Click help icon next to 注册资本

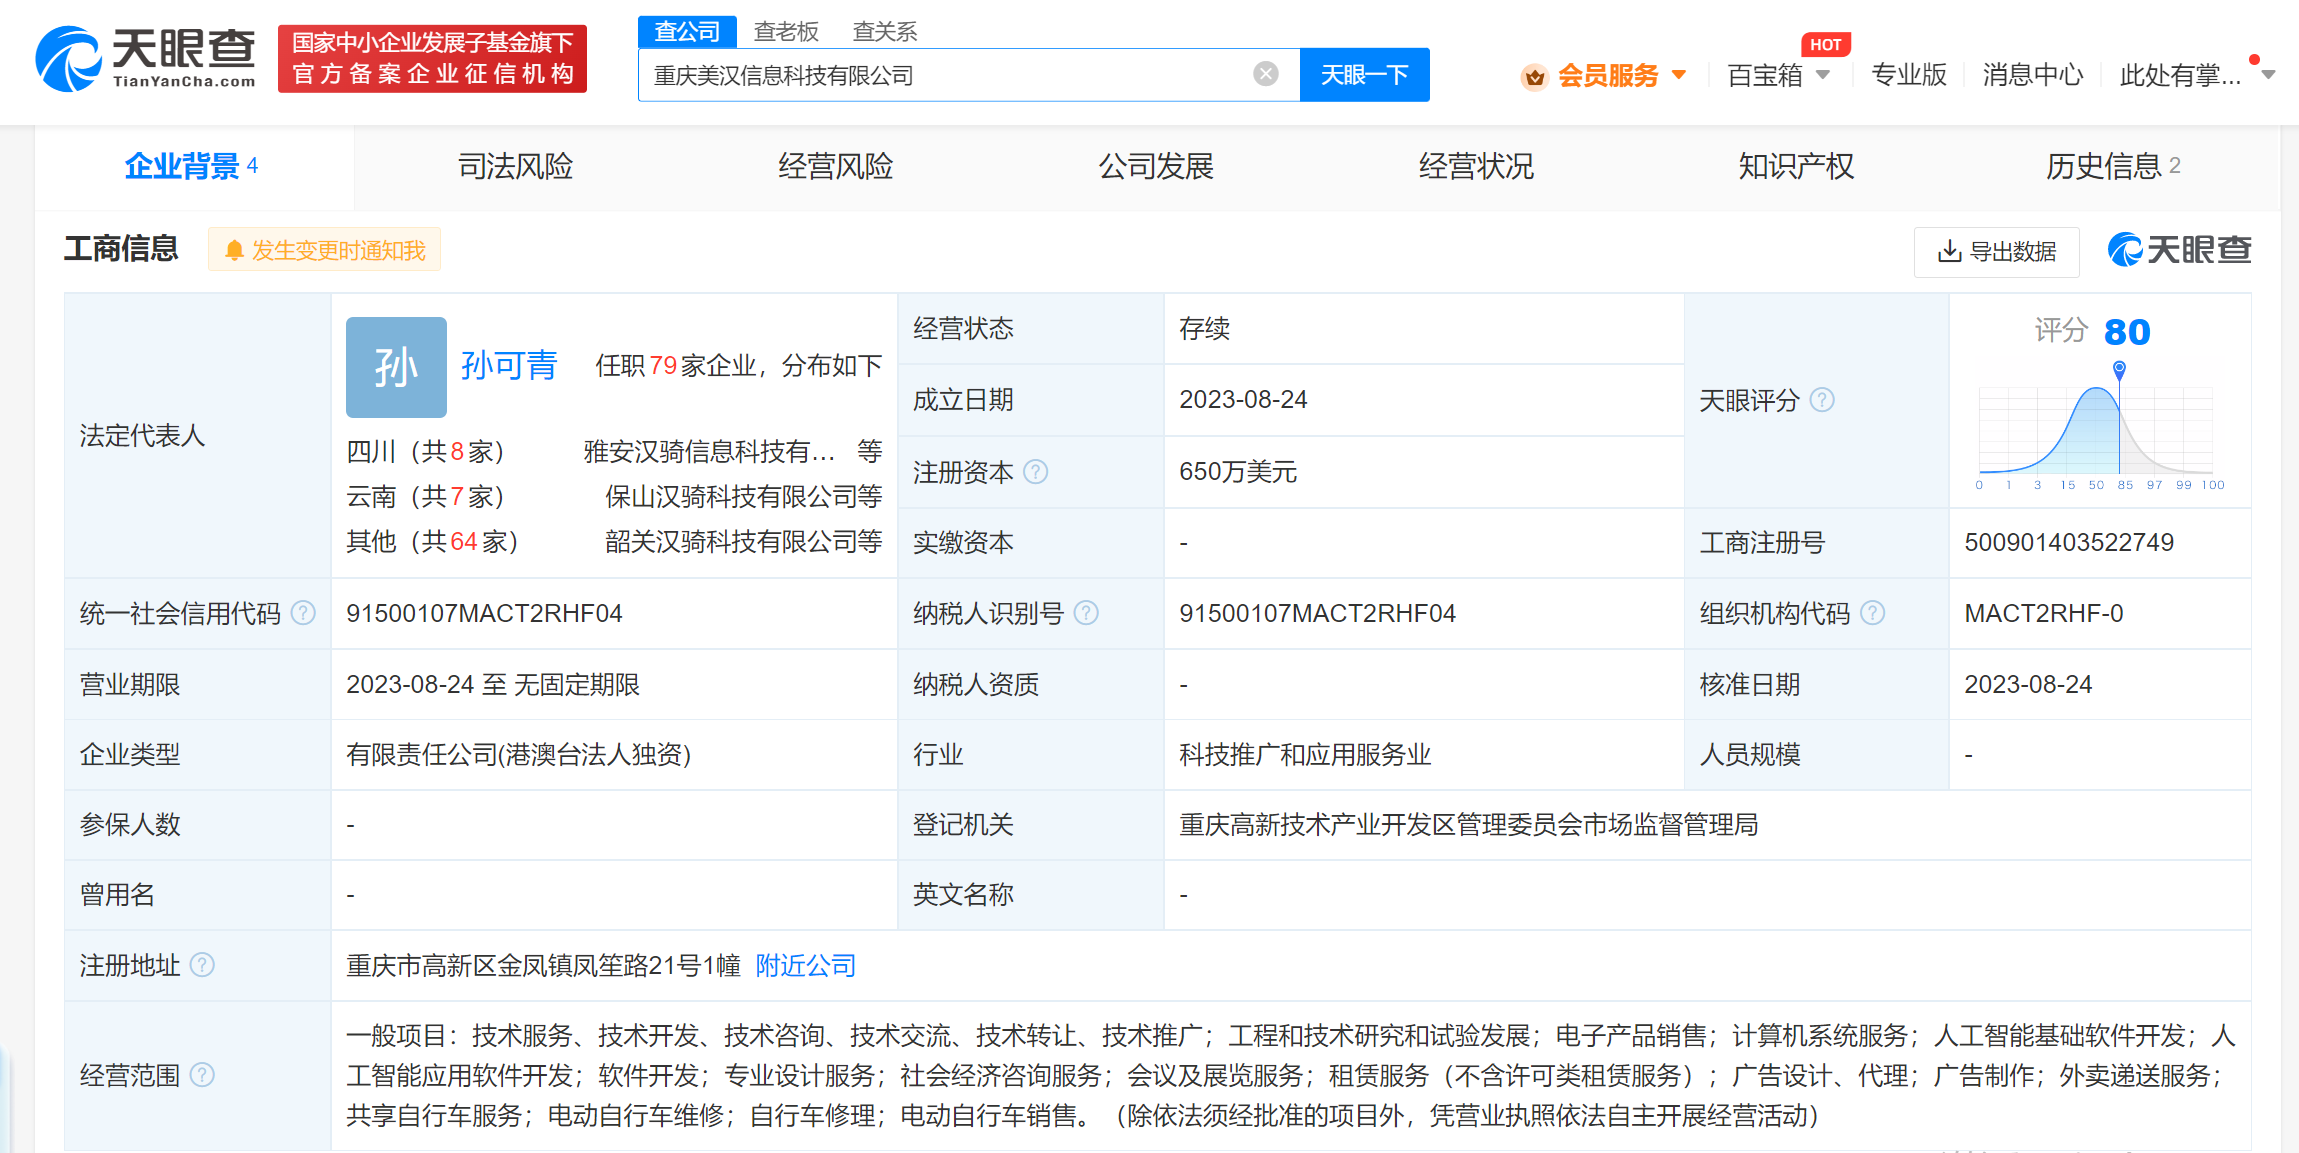[1036, 471]
